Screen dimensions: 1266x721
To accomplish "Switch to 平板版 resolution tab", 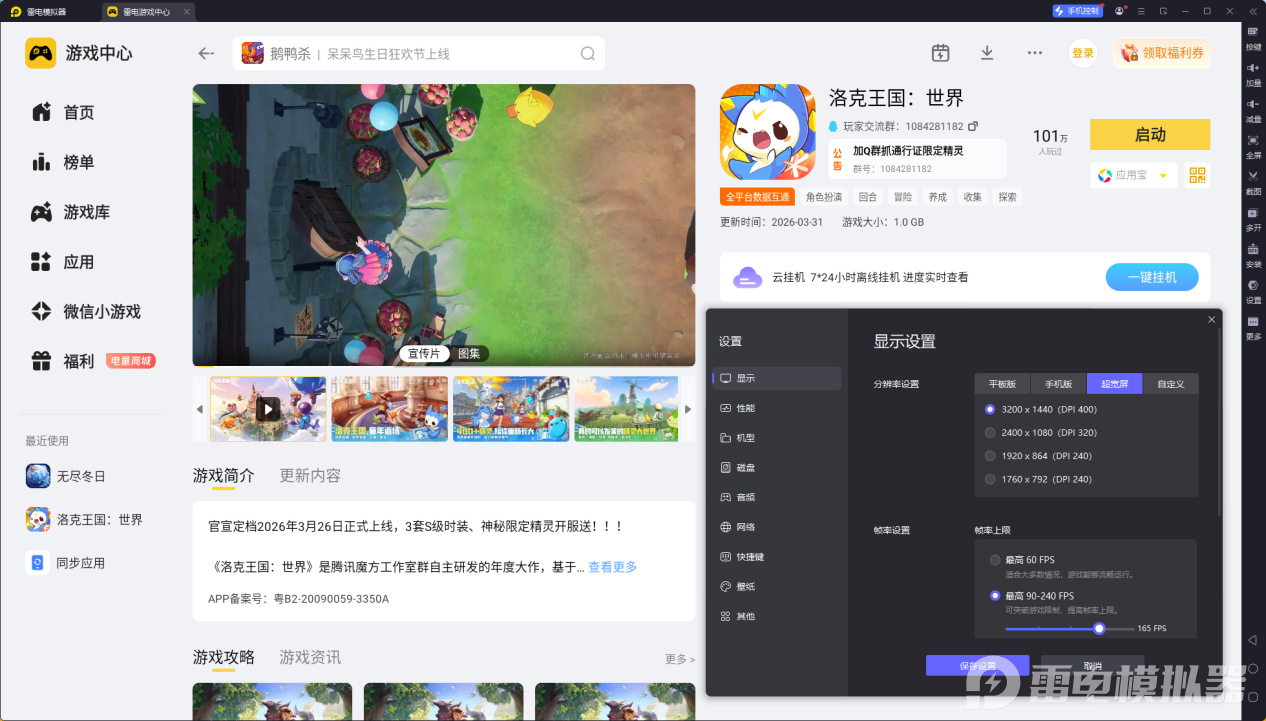I will coord(1002,383).
